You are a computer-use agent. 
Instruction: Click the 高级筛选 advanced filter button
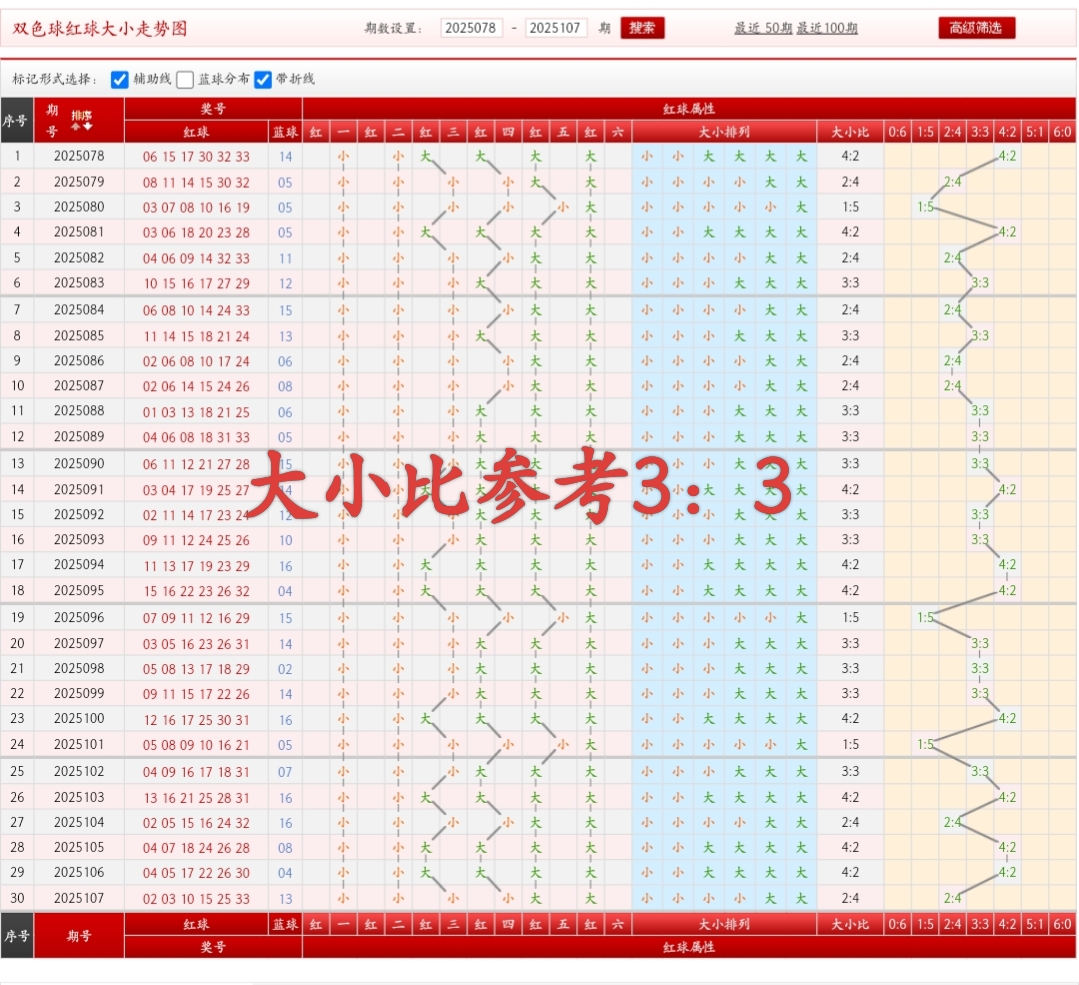click(975, 27)
